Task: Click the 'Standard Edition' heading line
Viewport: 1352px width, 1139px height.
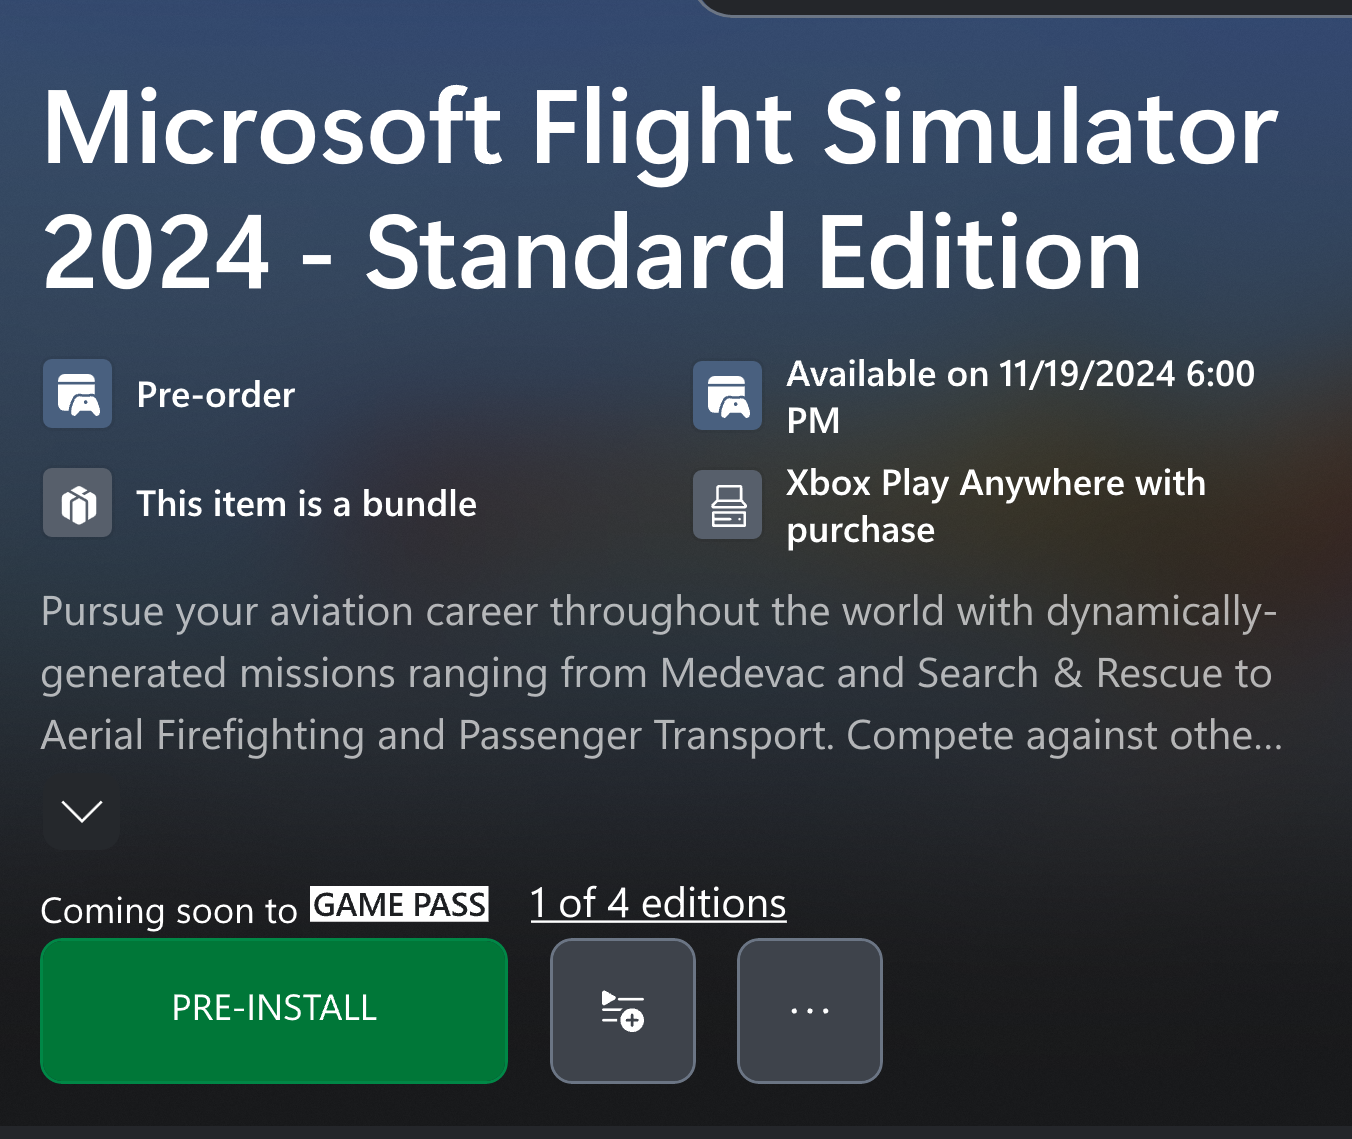Action: tap(592, 252)
